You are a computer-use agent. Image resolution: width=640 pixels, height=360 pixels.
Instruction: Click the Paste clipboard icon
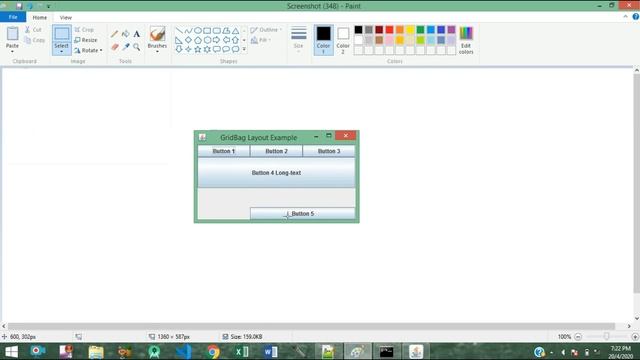coord(12,34)
